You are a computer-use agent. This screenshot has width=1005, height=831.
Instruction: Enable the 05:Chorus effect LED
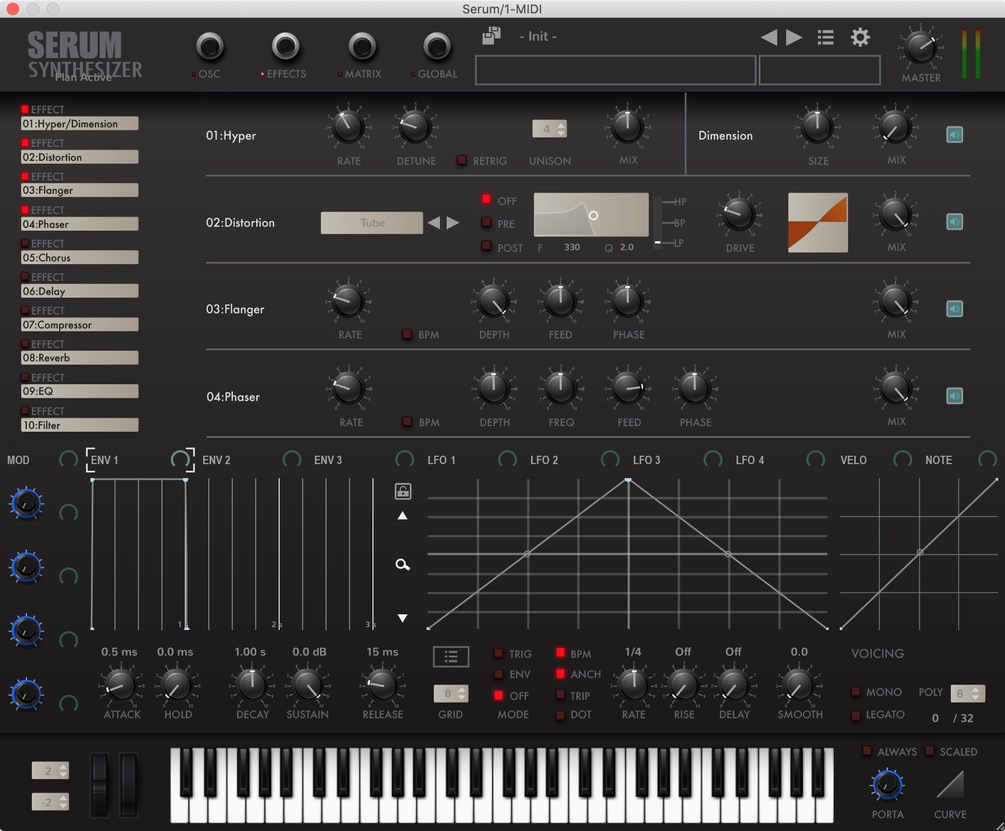coord(25,243)
